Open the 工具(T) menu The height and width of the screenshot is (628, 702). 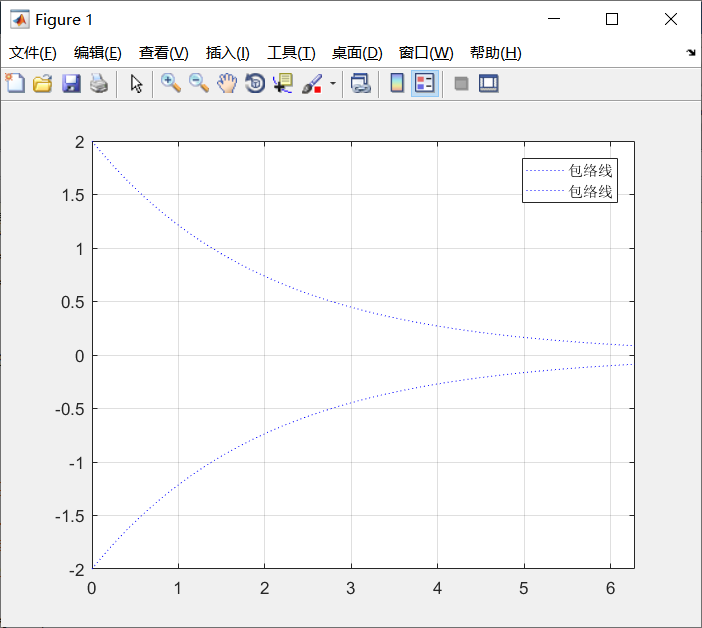(291, 53)
